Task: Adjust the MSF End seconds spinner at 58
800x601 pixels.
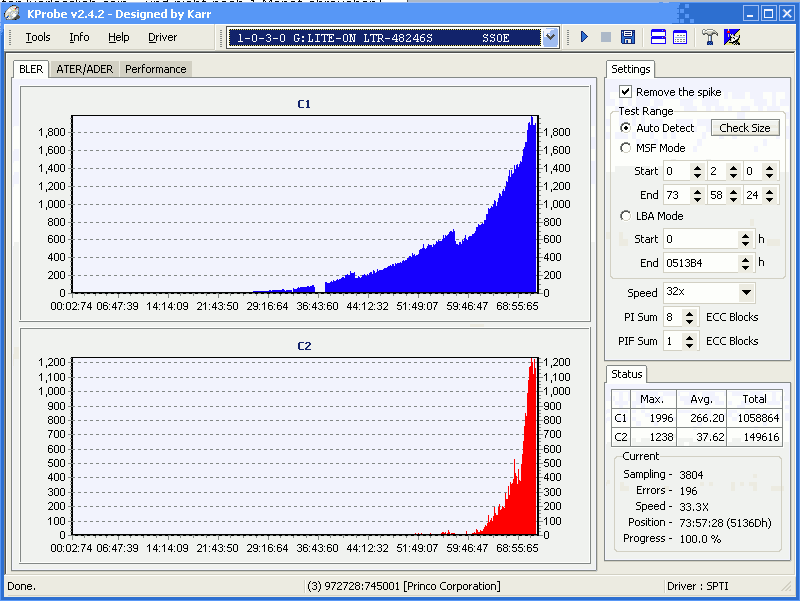Action: pos(733,195)
